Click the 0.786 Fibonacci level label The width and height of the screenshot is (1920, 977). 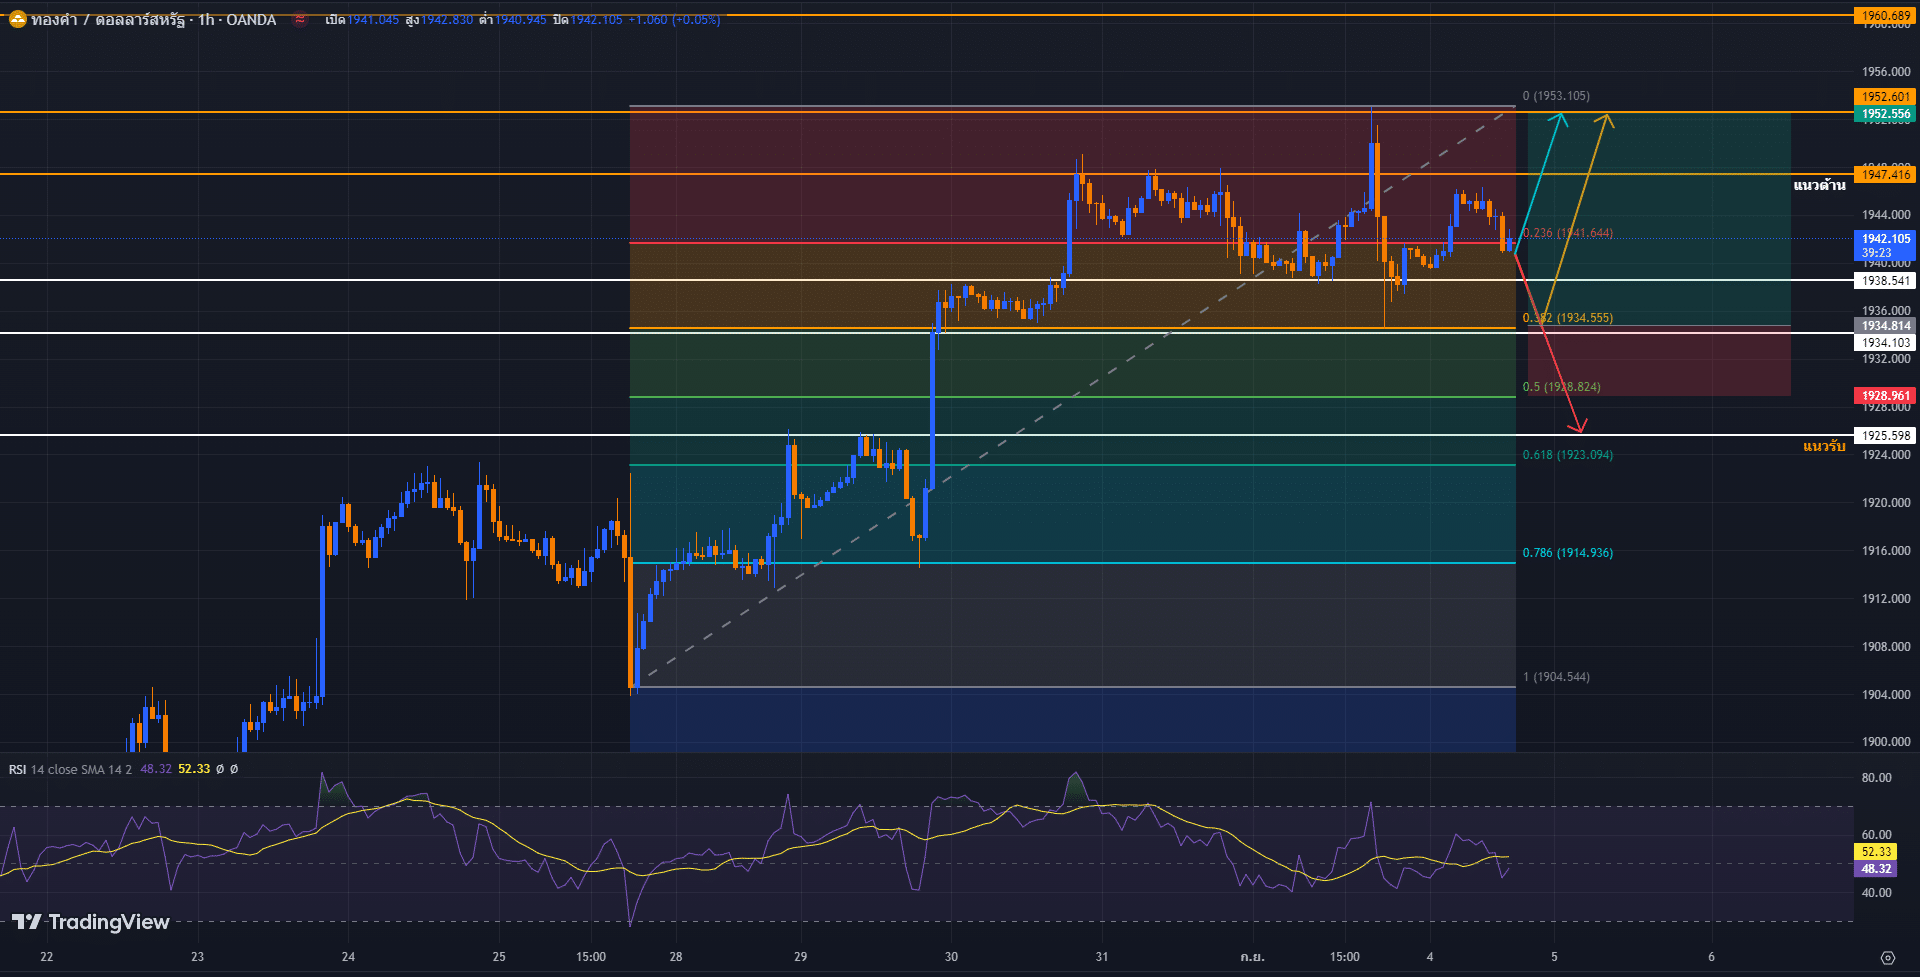point(1567,553)
